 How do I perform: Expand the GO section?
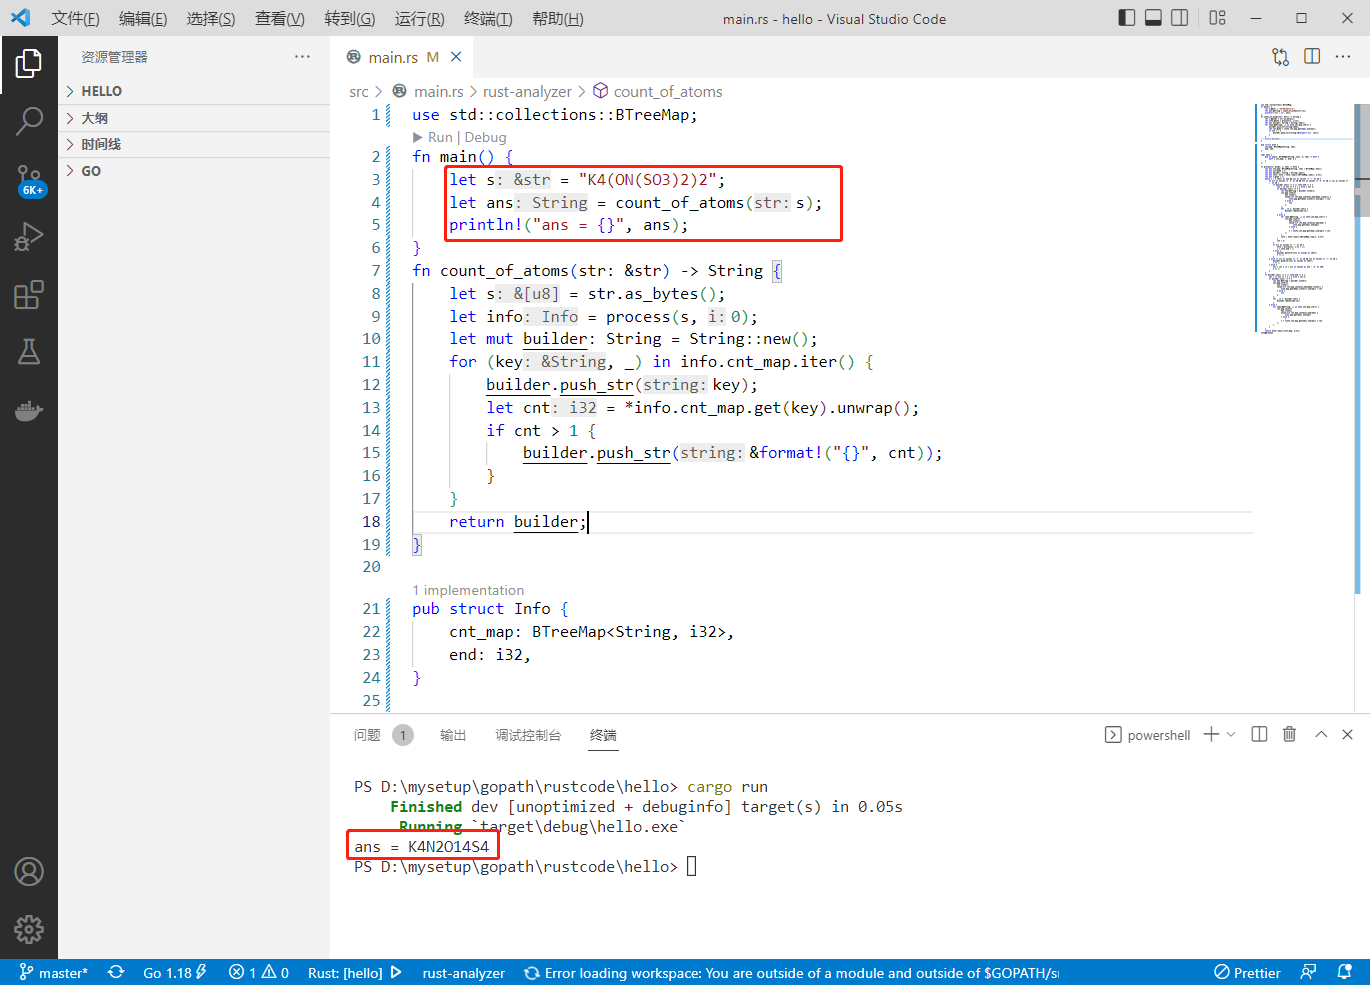pyautogui.click(x=195, y=171)
